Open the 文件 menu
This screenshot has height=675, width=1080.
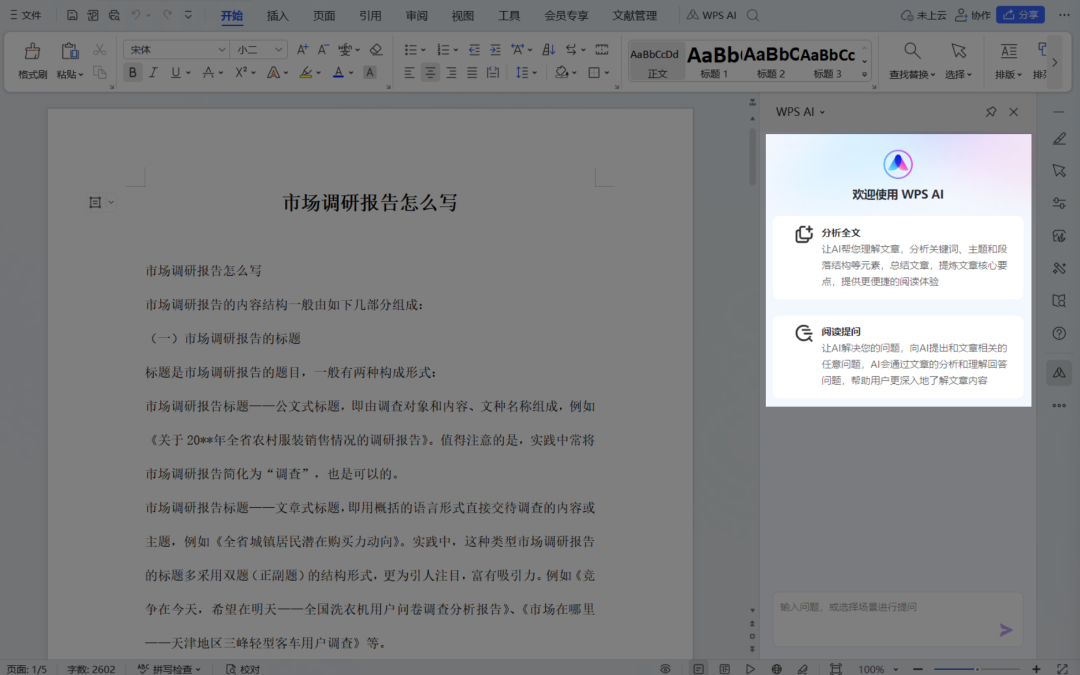click(x=25, y=15)
